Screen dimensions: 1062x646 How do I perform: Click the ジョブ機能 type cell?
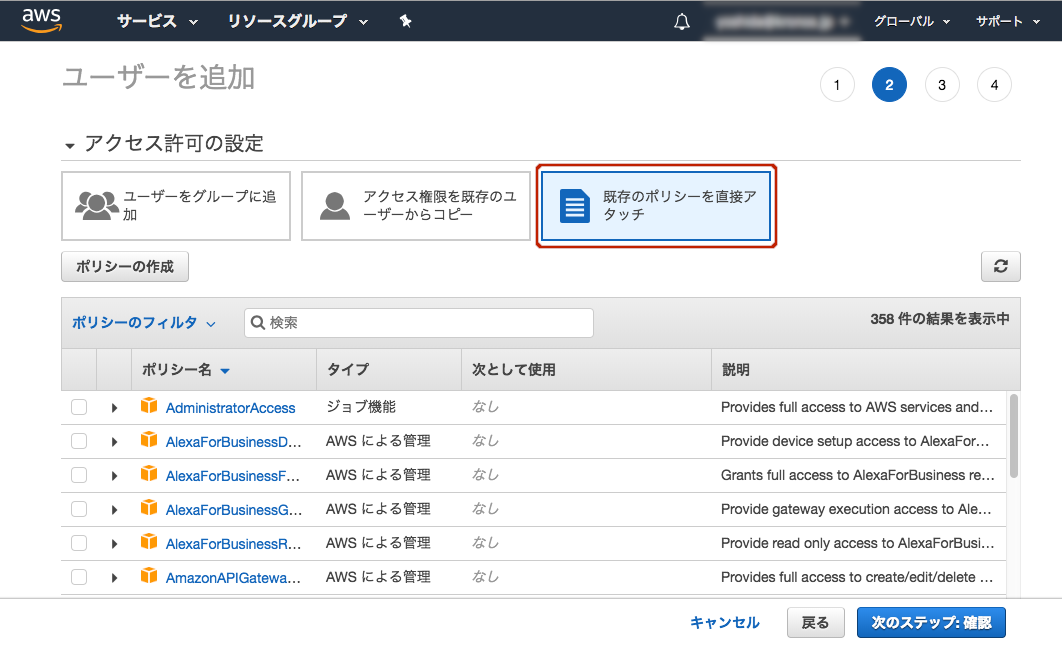[x=361, y=406]
